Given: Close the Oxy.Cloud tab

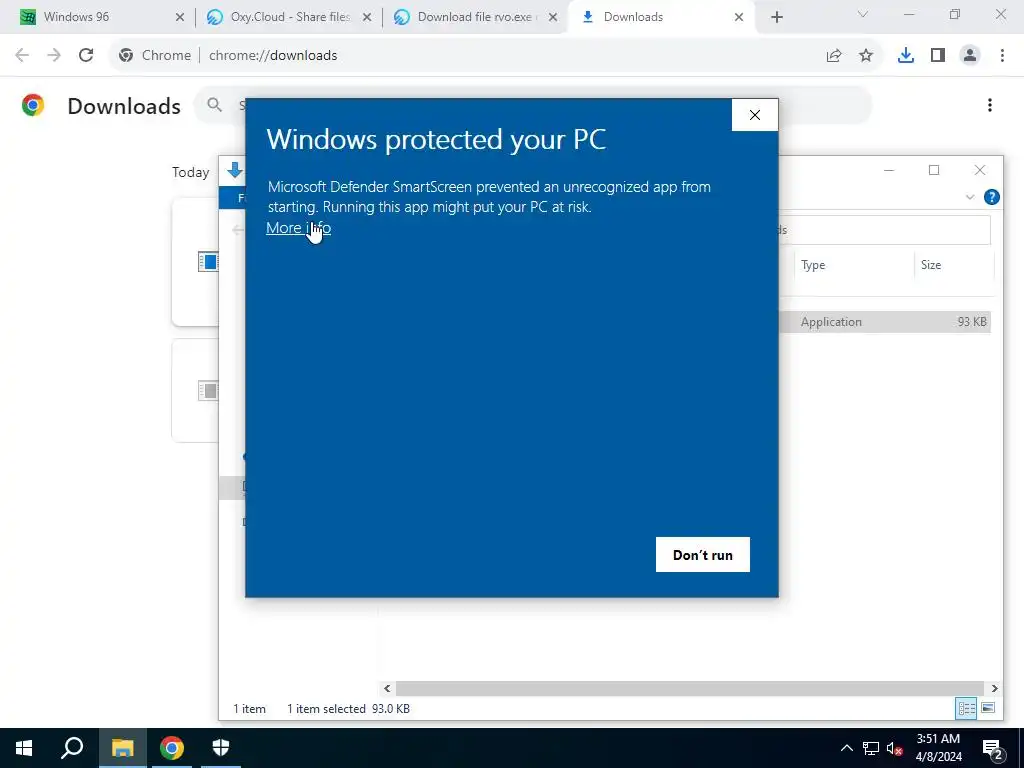Looking at the screenshot, I should click(x=367, y=17).
